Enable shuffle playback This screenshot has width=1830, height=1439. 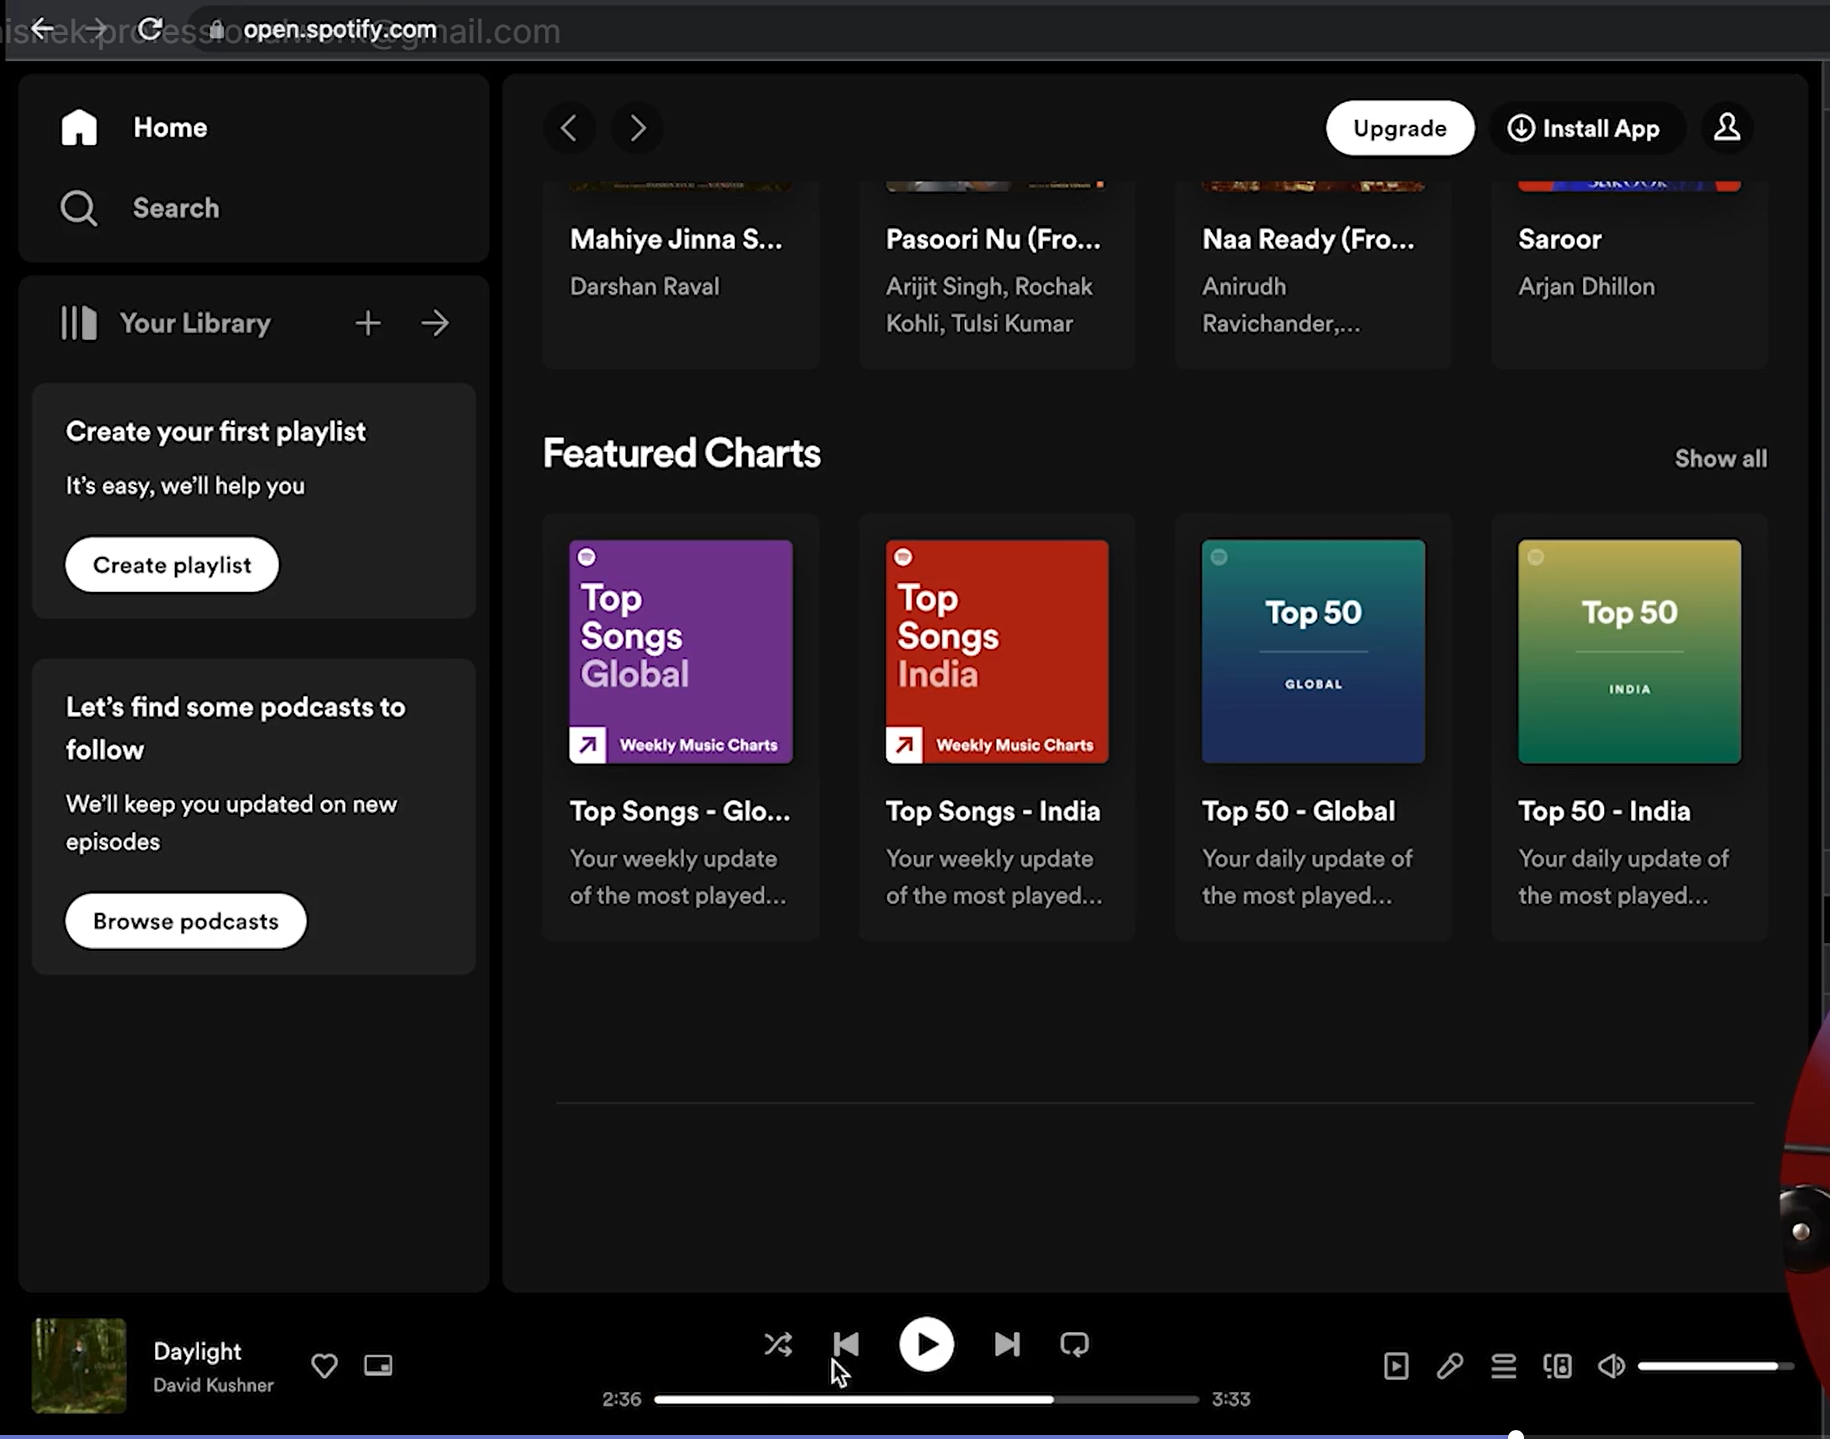(779, 1345)
